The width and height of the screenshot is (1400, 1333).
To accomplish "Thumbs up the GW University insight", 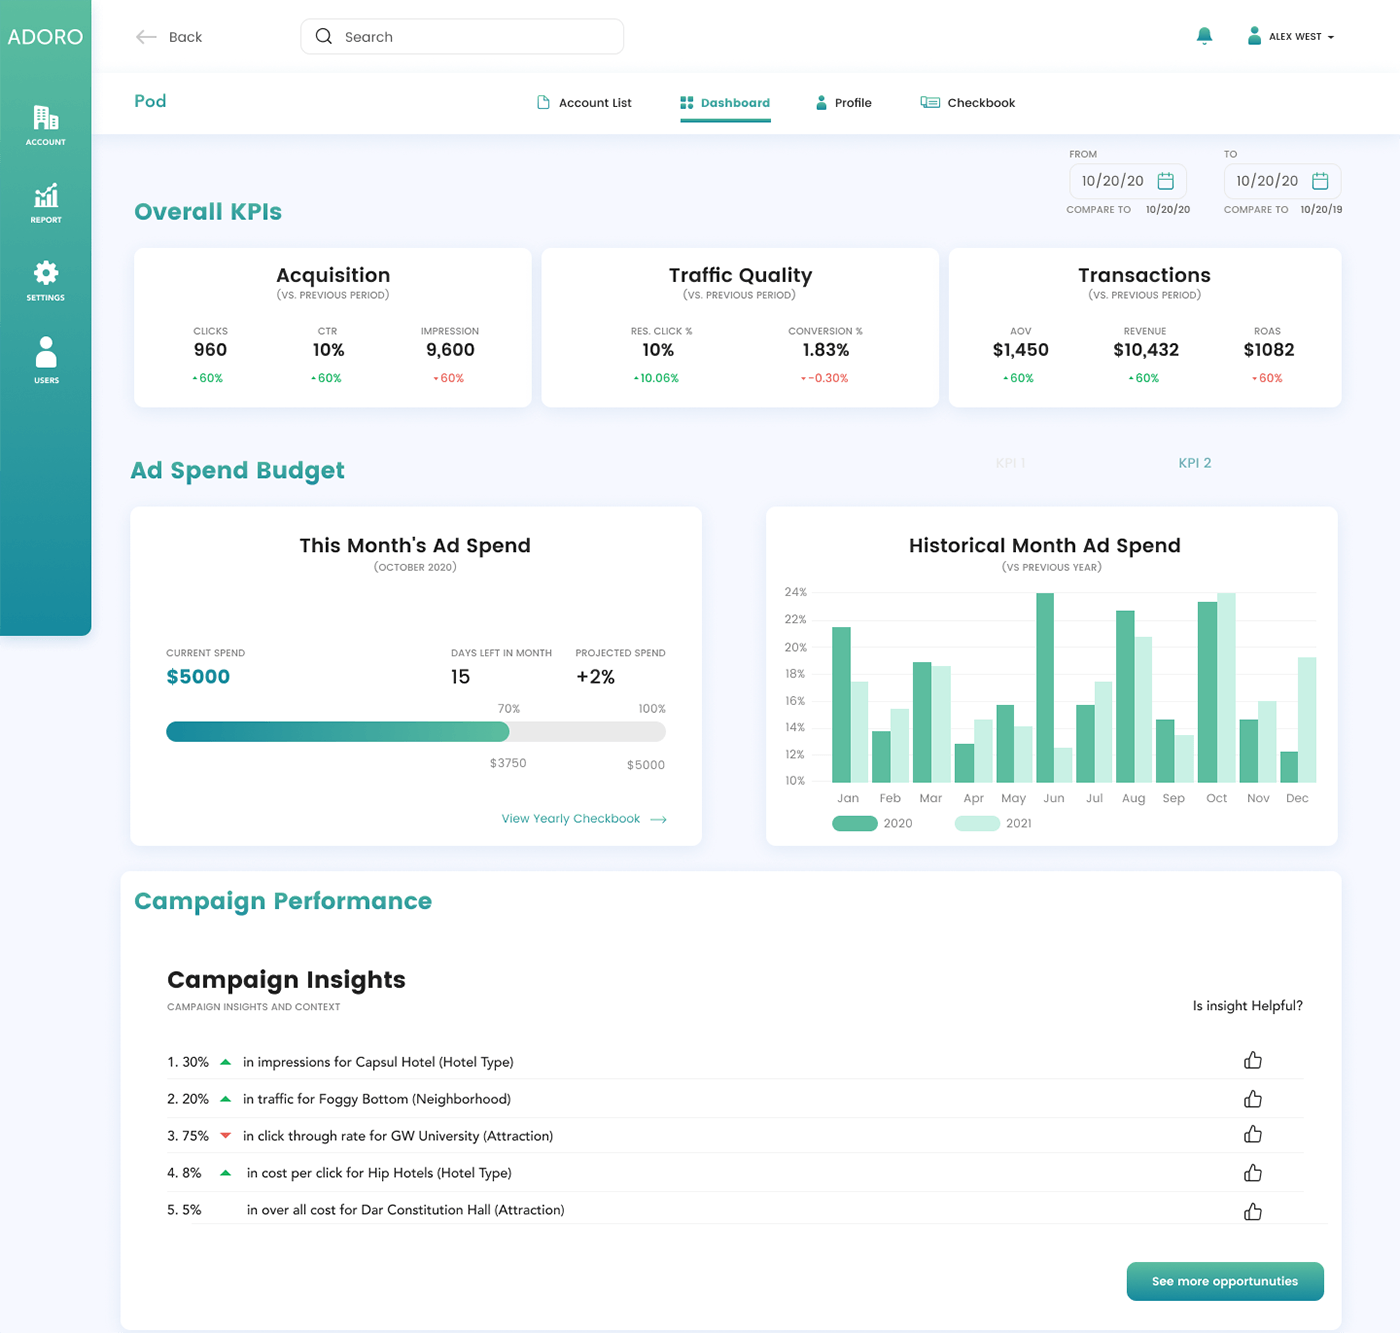I will [x=1252, y=1134].
